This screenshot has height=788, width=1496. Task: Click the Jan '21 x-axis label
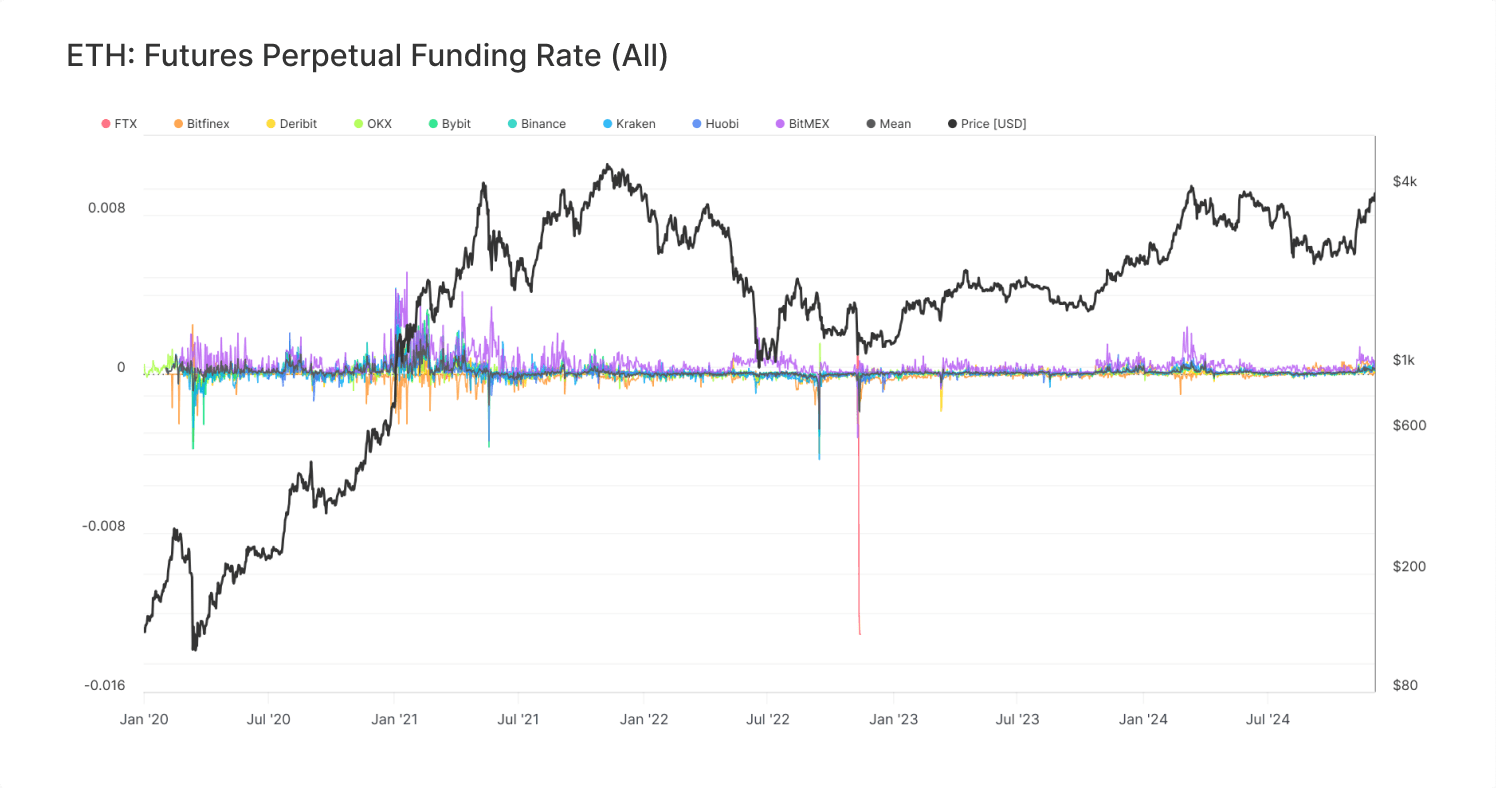(394, 719)
